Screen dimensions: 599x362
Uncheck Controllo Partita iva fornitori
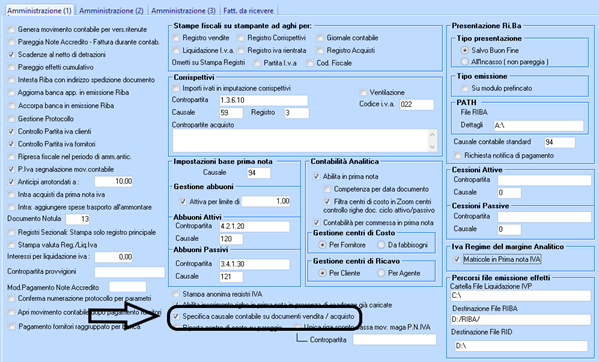11,144
